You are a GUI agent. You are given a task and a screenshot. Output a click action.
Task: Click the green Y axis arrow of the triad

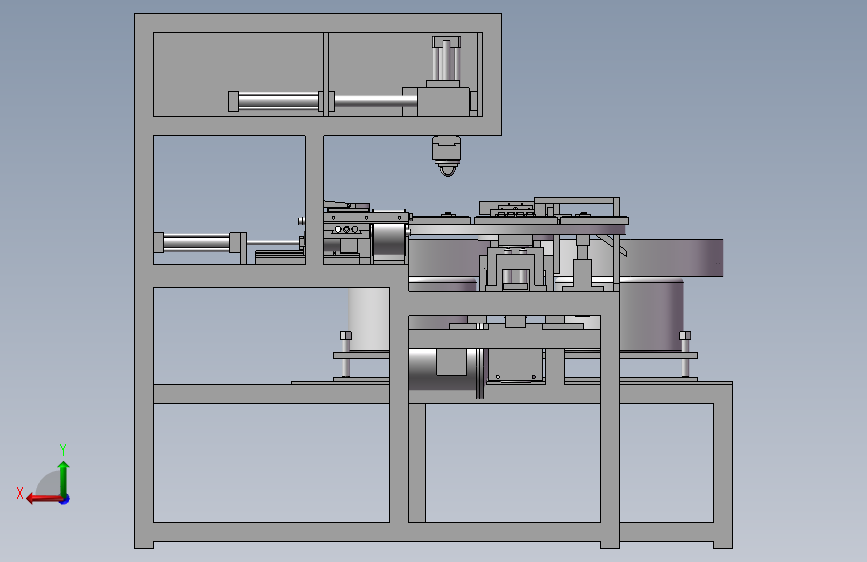64,478
